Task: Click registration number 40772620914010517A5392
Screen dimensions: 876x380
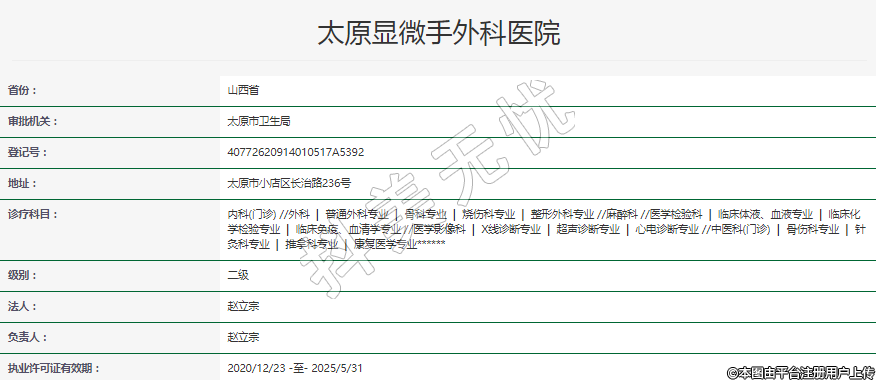Action: (x=296, y=152)
